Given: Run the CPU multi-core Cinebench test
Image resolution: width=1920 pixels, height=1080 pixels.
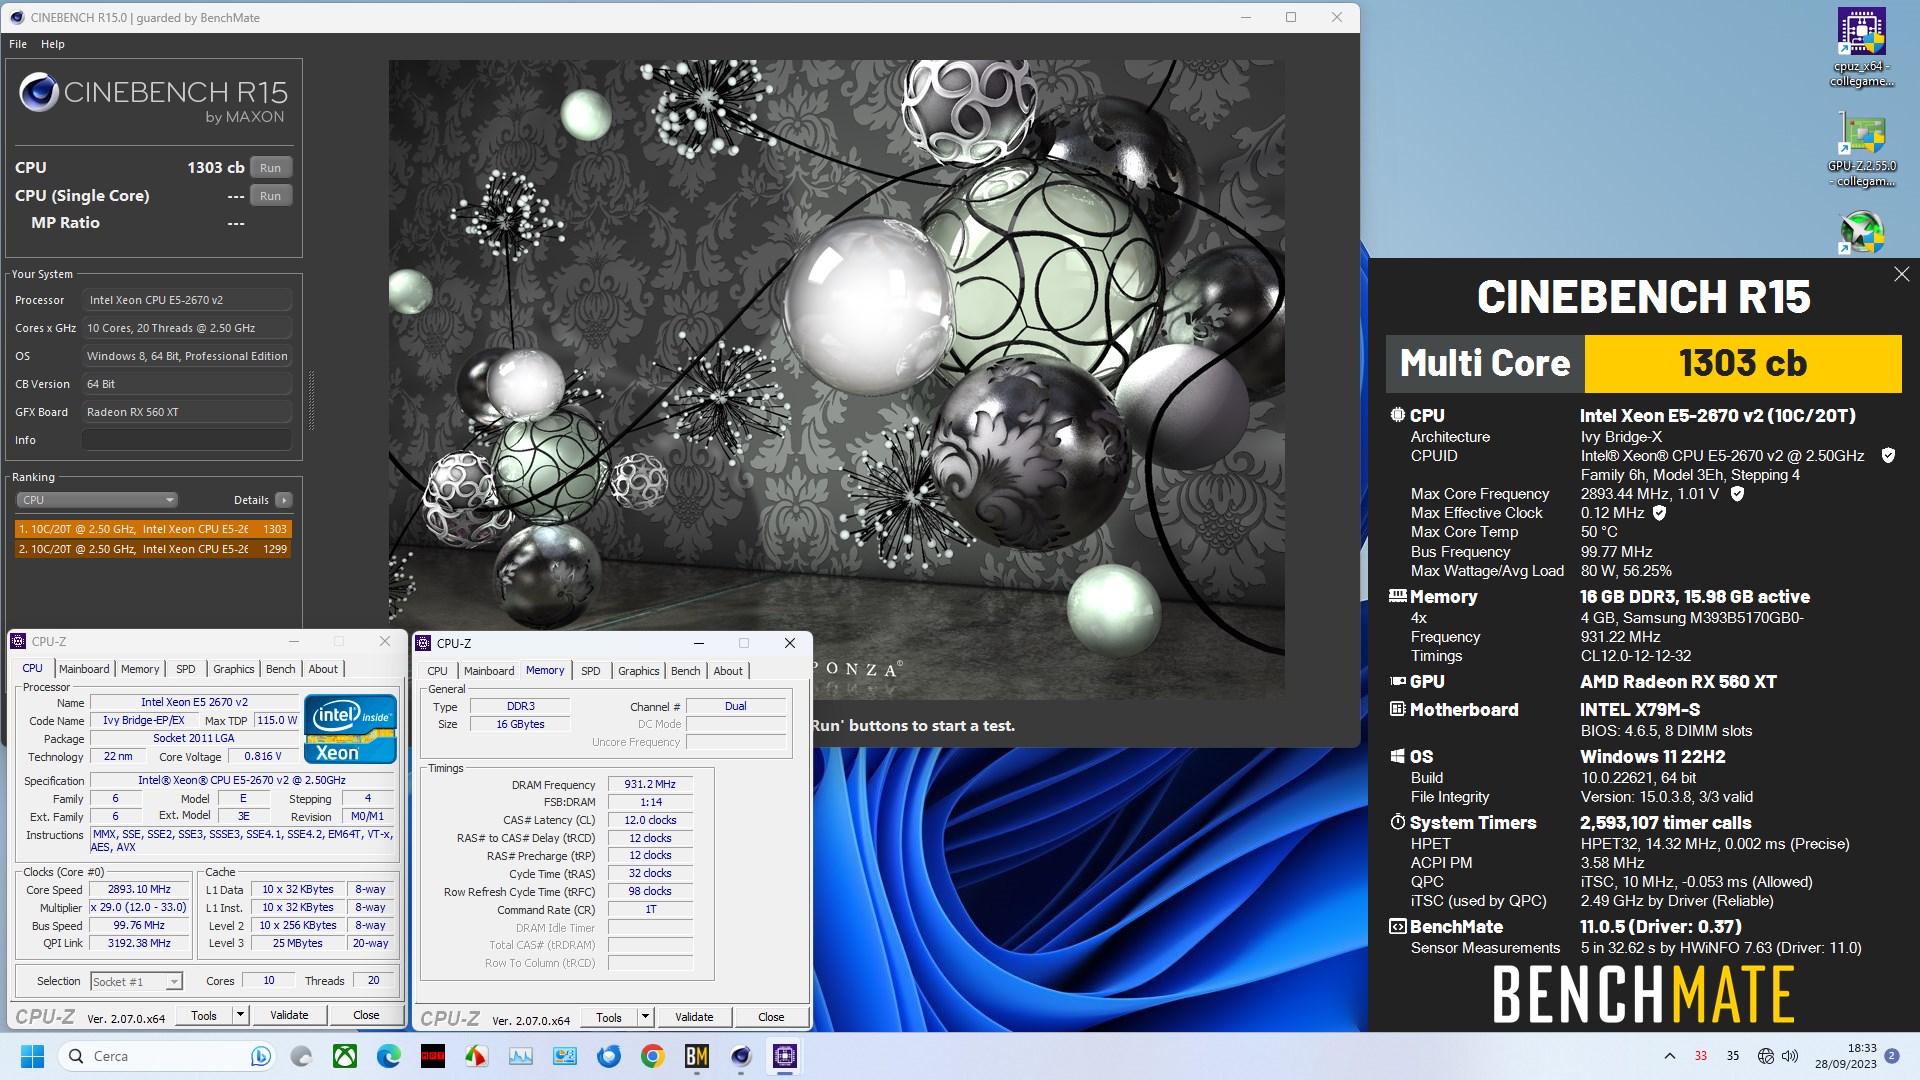Looking at the screenshot, I should click(271, 168).
